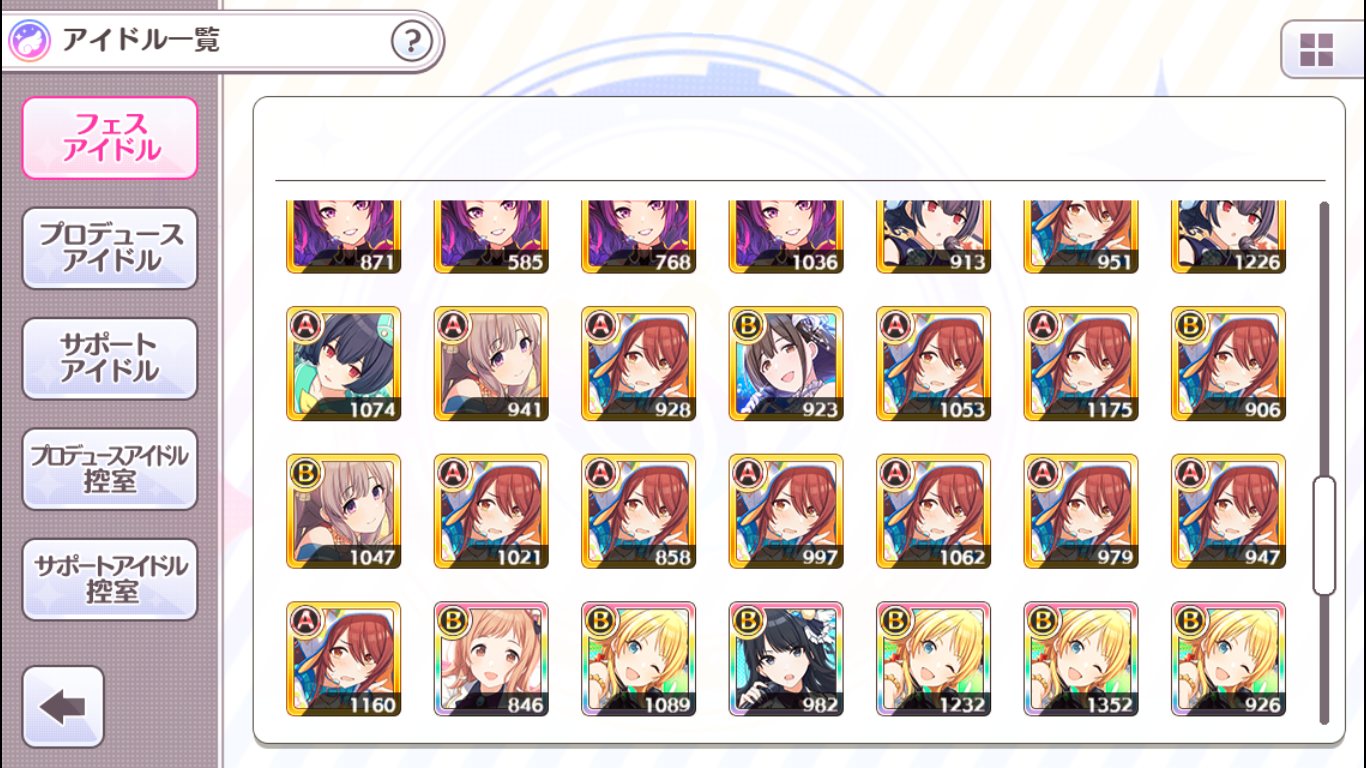Click the round icon beside アイドル一覧 title

pos(29,41)
